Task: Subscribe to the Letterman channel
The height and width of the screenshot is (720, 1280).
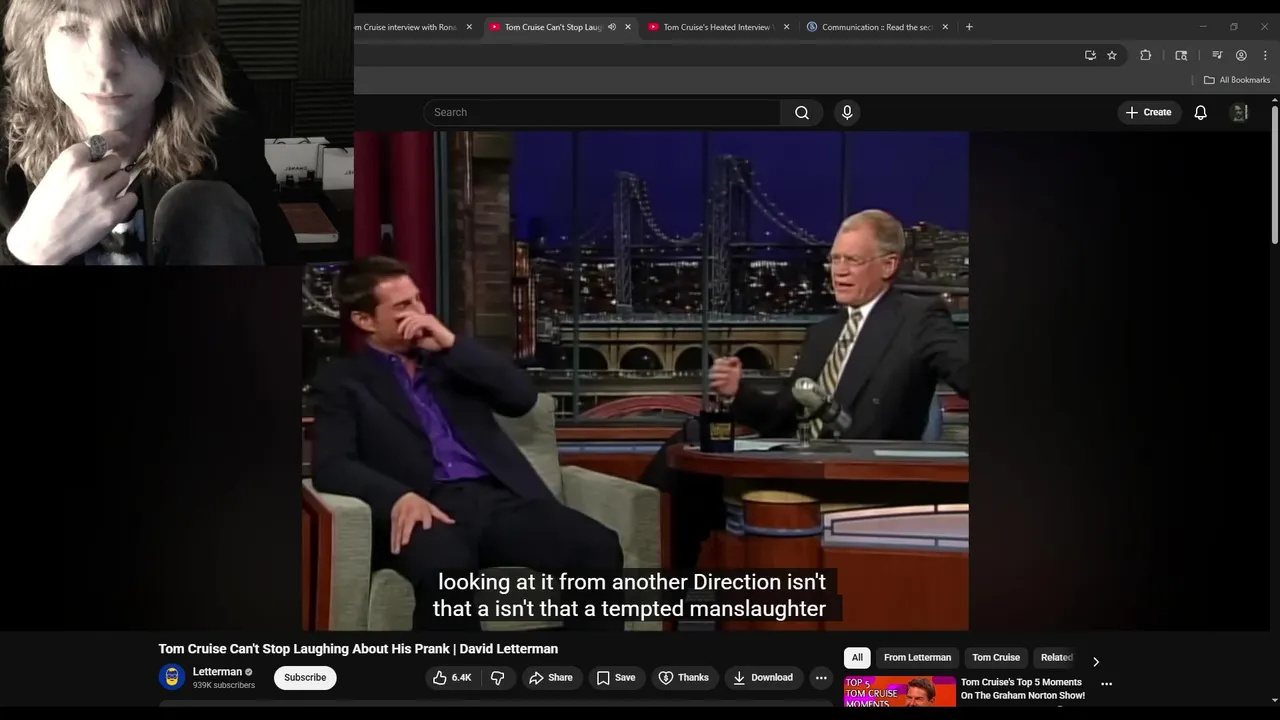Action: [x=305, y=678]
